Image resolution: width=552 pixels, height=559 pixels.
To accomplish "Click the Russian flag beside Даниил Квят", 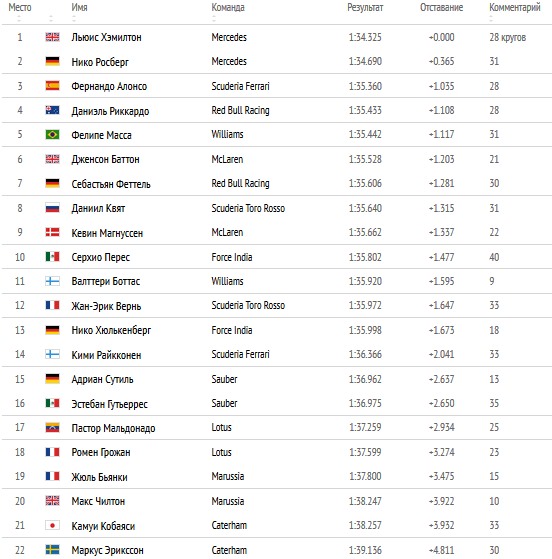I will coord(52,207).
